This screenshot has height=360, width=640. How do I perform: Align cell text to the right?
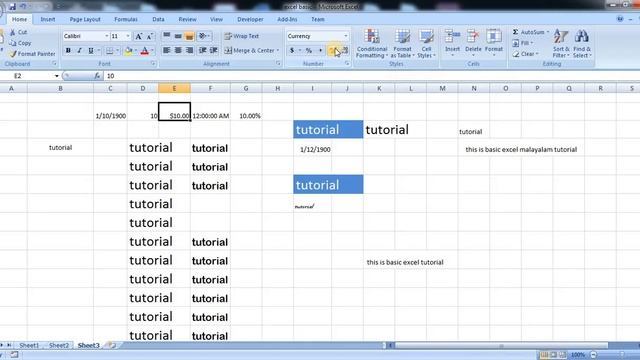click(189, 50)
